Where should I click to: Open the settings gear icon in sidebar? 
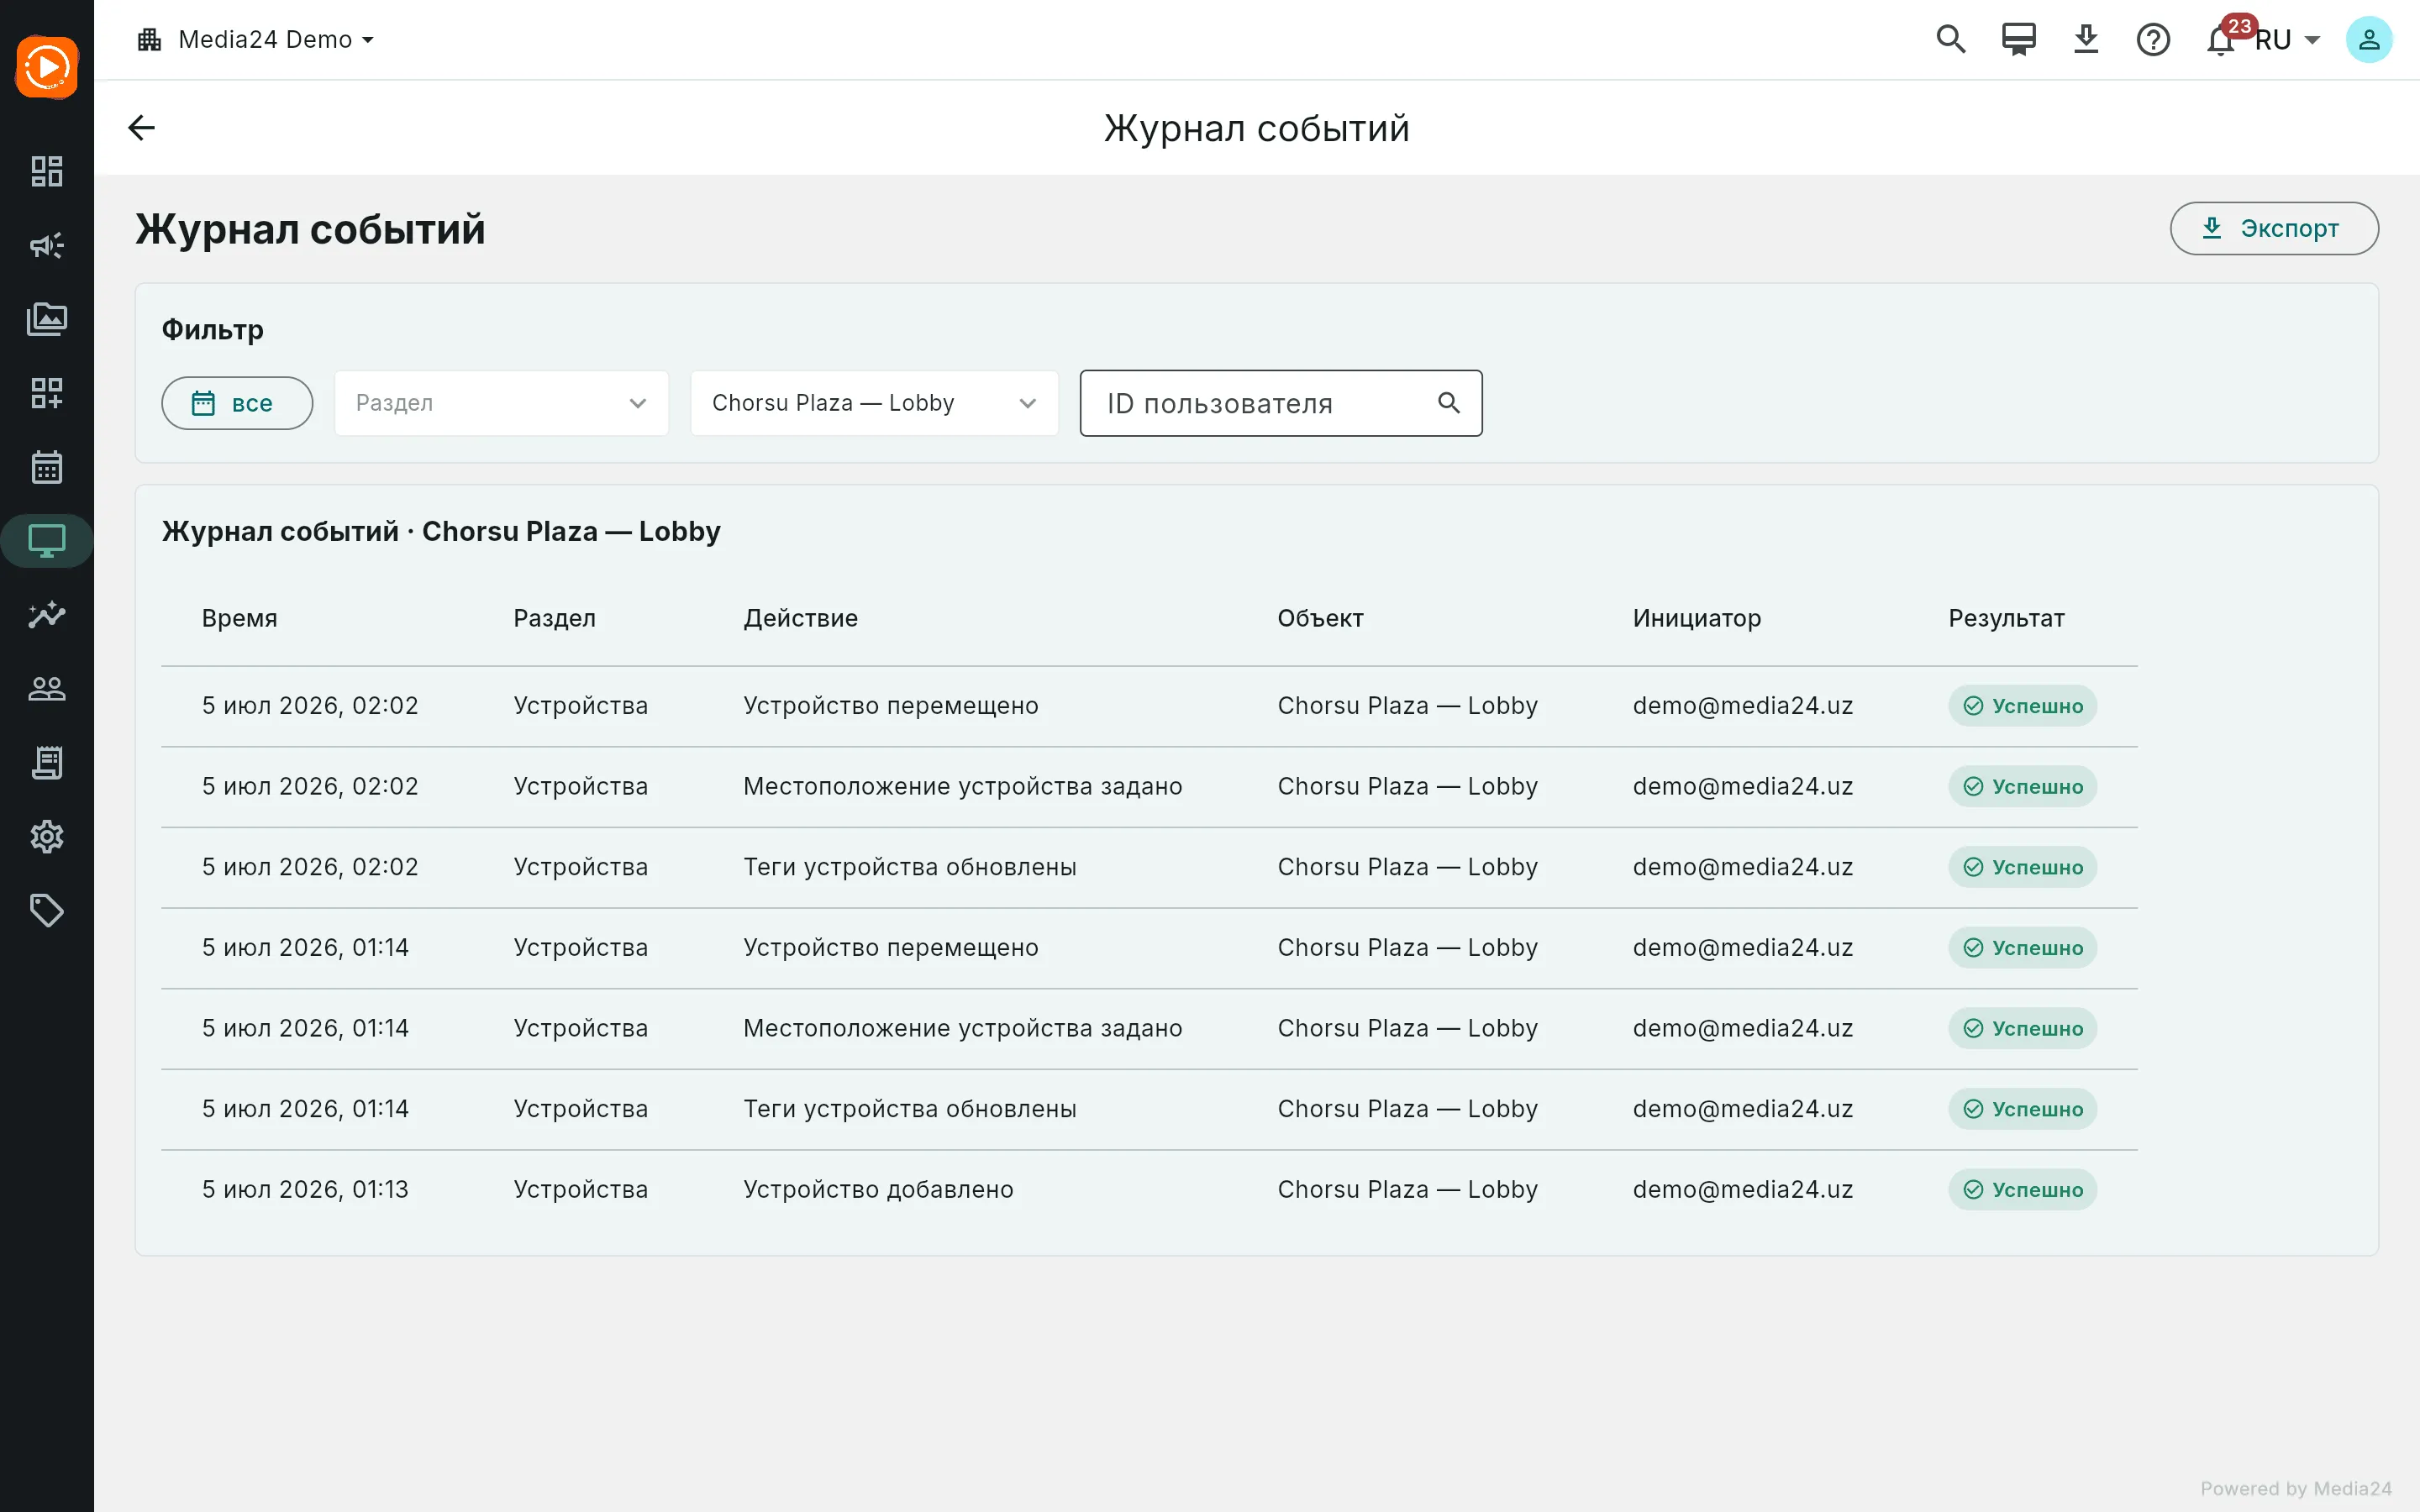(47, 837)
